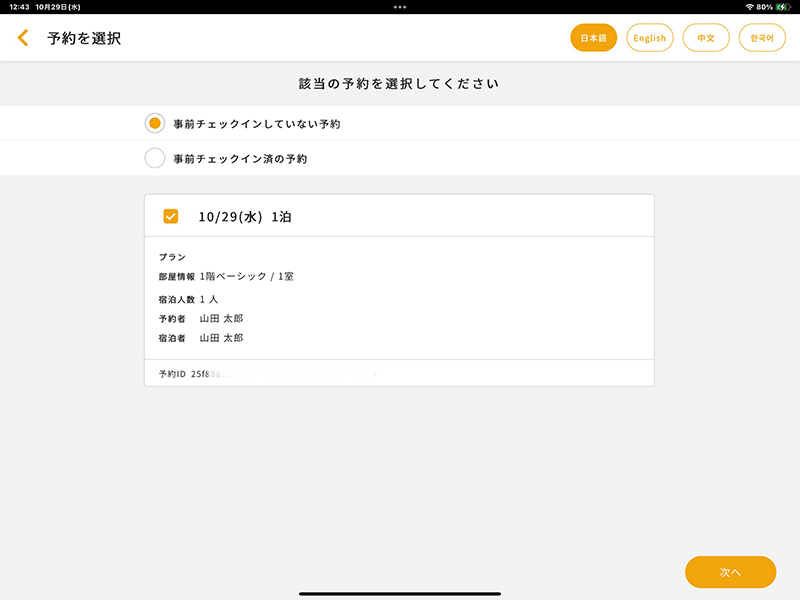
Task: Switch language to 한국어
Action: (762, 37)
